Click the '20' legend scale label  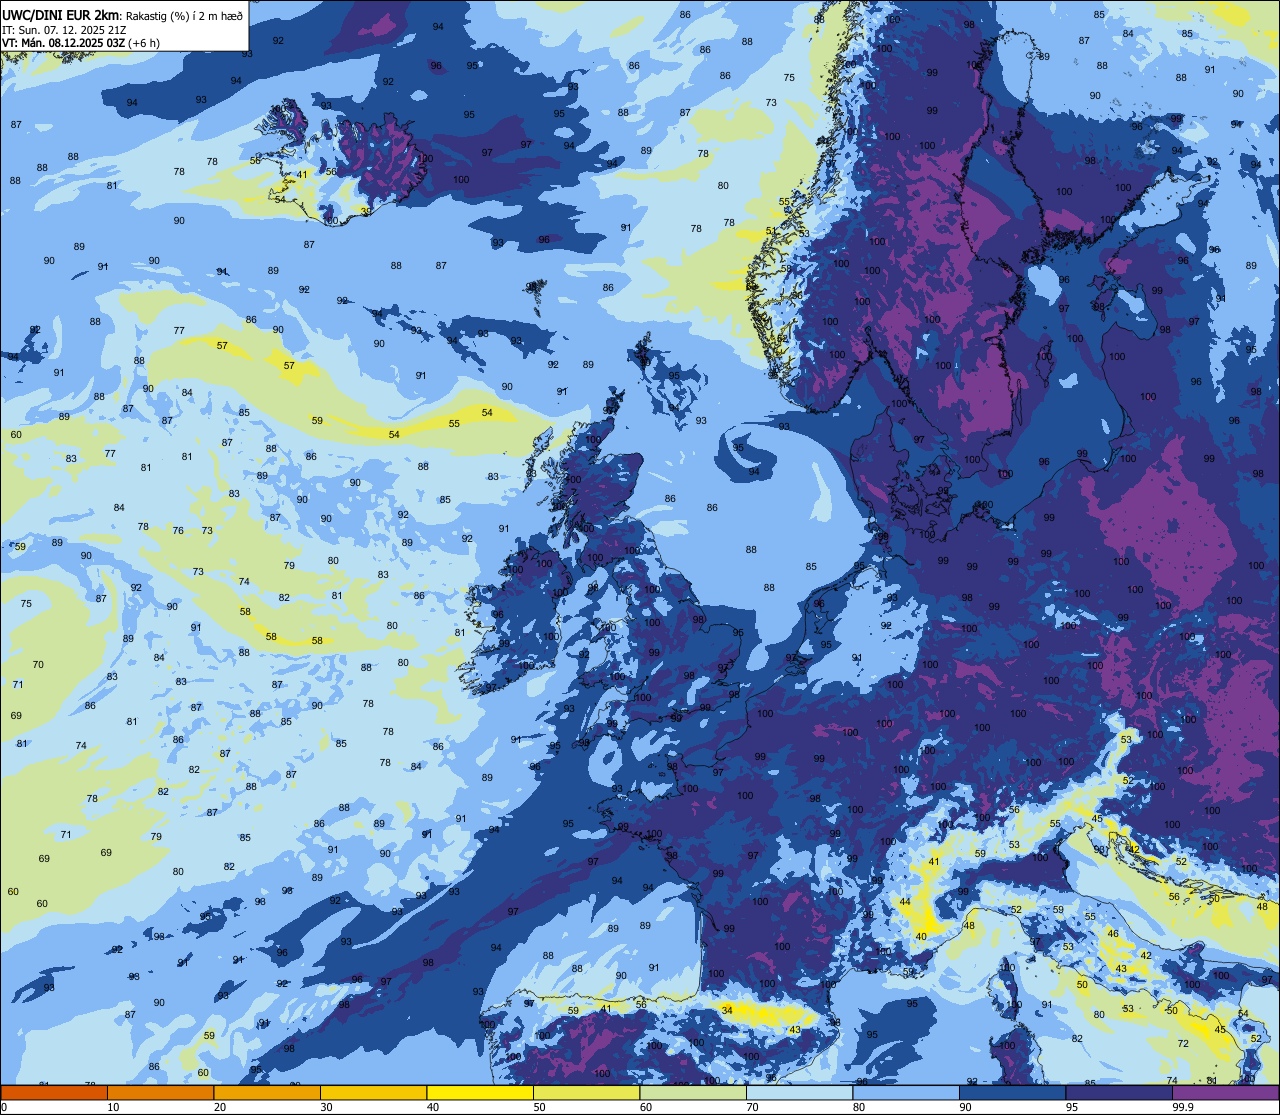220,1107
